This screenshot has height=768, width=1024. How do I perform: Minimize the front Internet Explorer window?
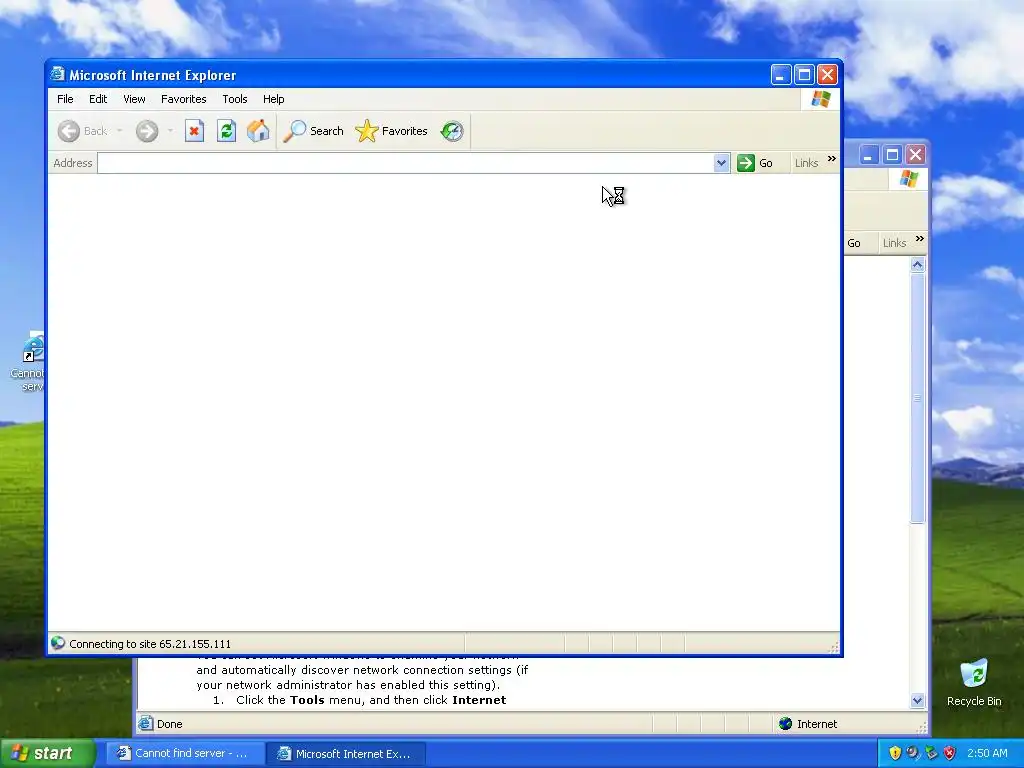click(781, 74)
